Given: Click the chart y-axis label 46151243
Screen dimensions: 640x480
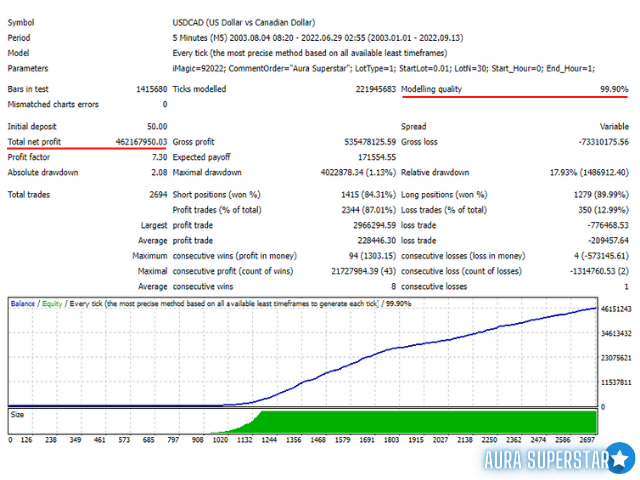Looking at the screenshot, I should pyautogui.click(x=616, y=309).
